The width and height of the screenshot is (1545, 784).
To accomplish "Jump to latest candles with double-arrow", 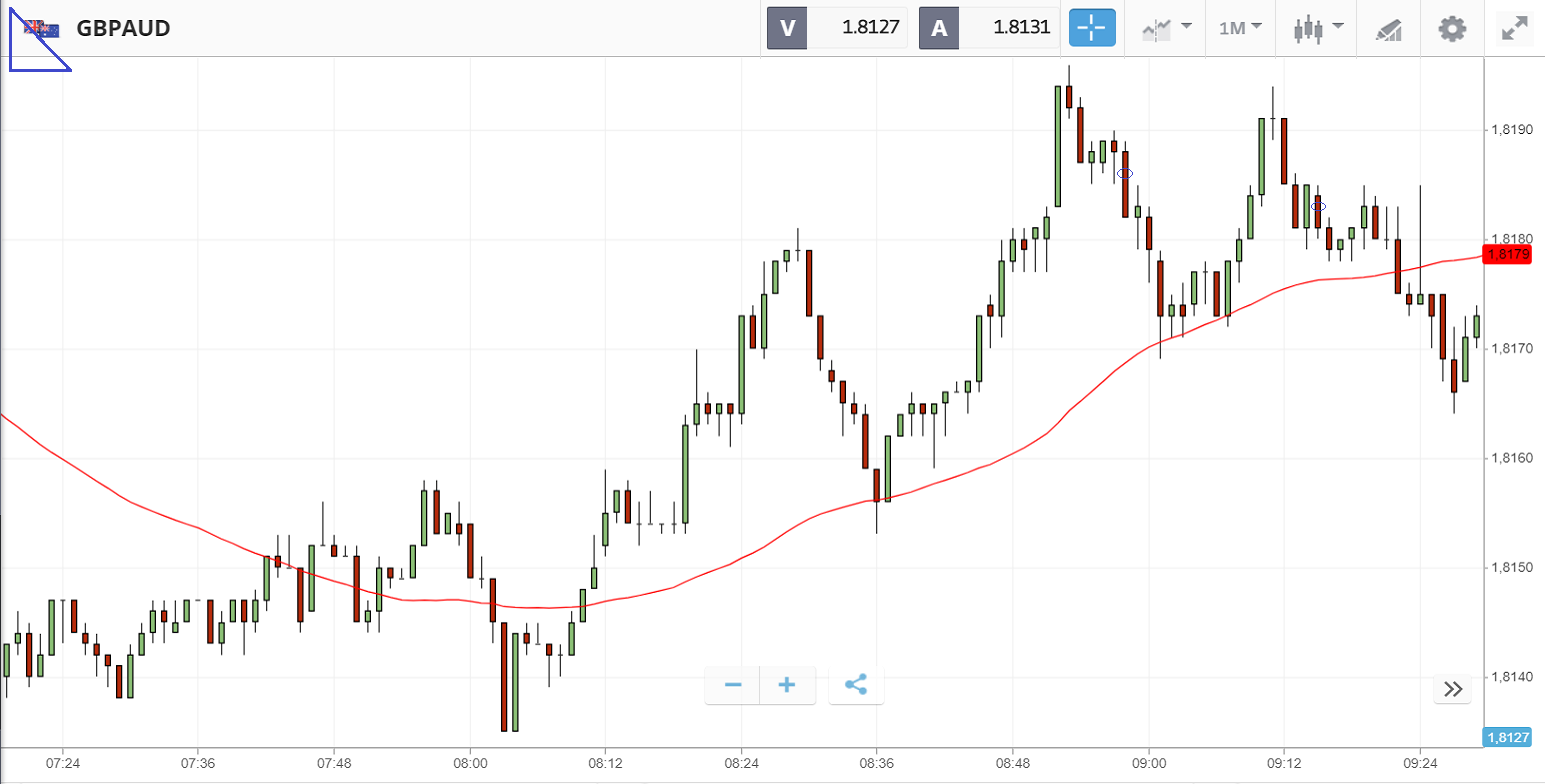I will (x=1454, y=689).
